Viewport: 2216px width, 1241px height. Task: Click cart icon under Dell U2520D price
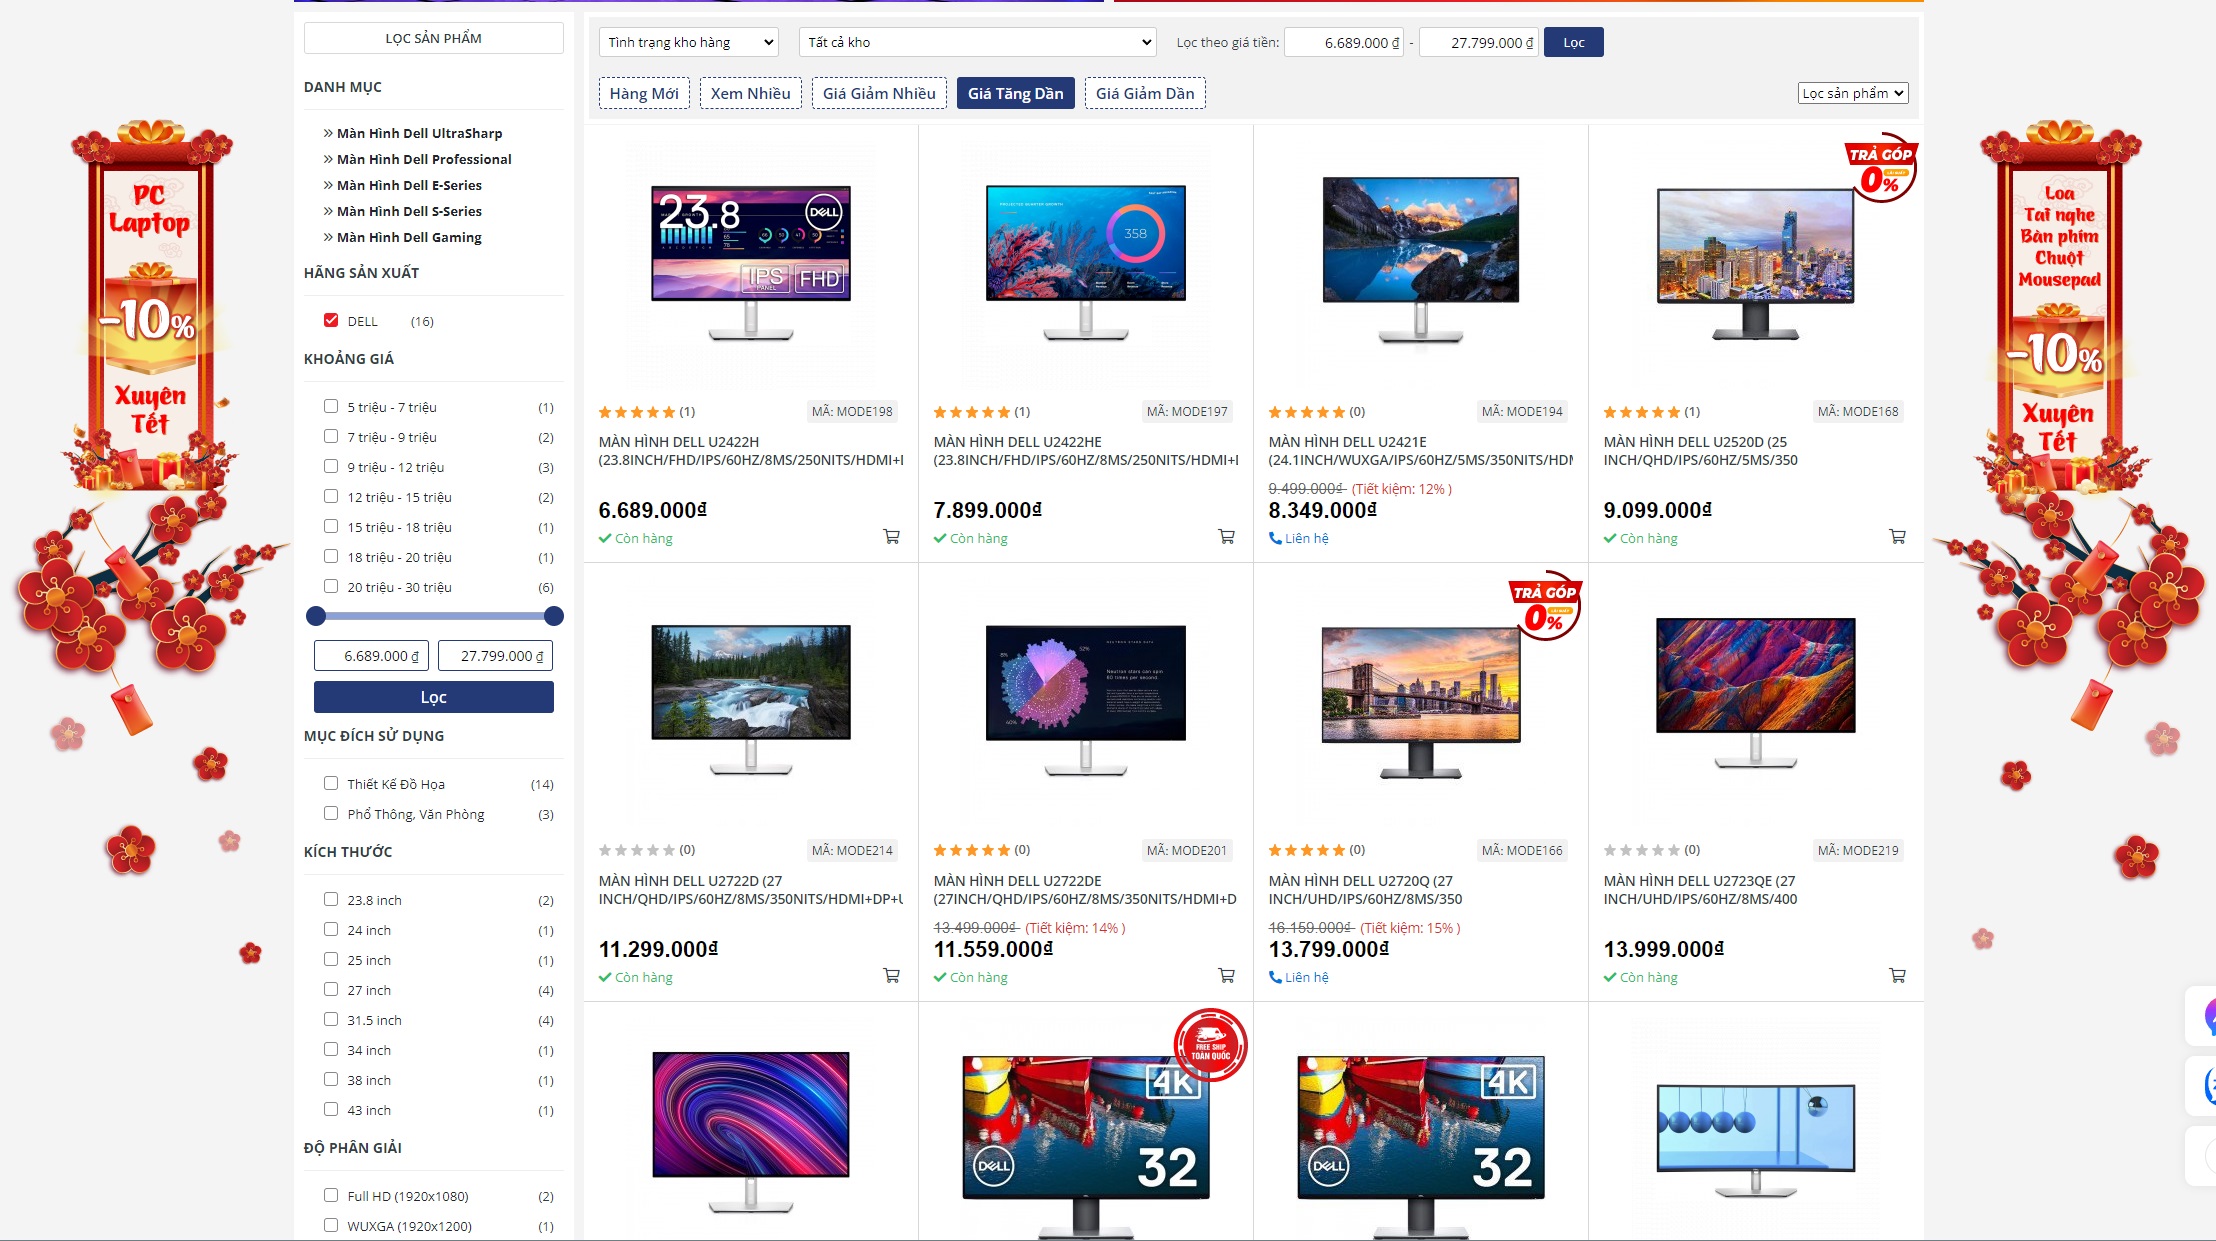[x=1897, y=537]
